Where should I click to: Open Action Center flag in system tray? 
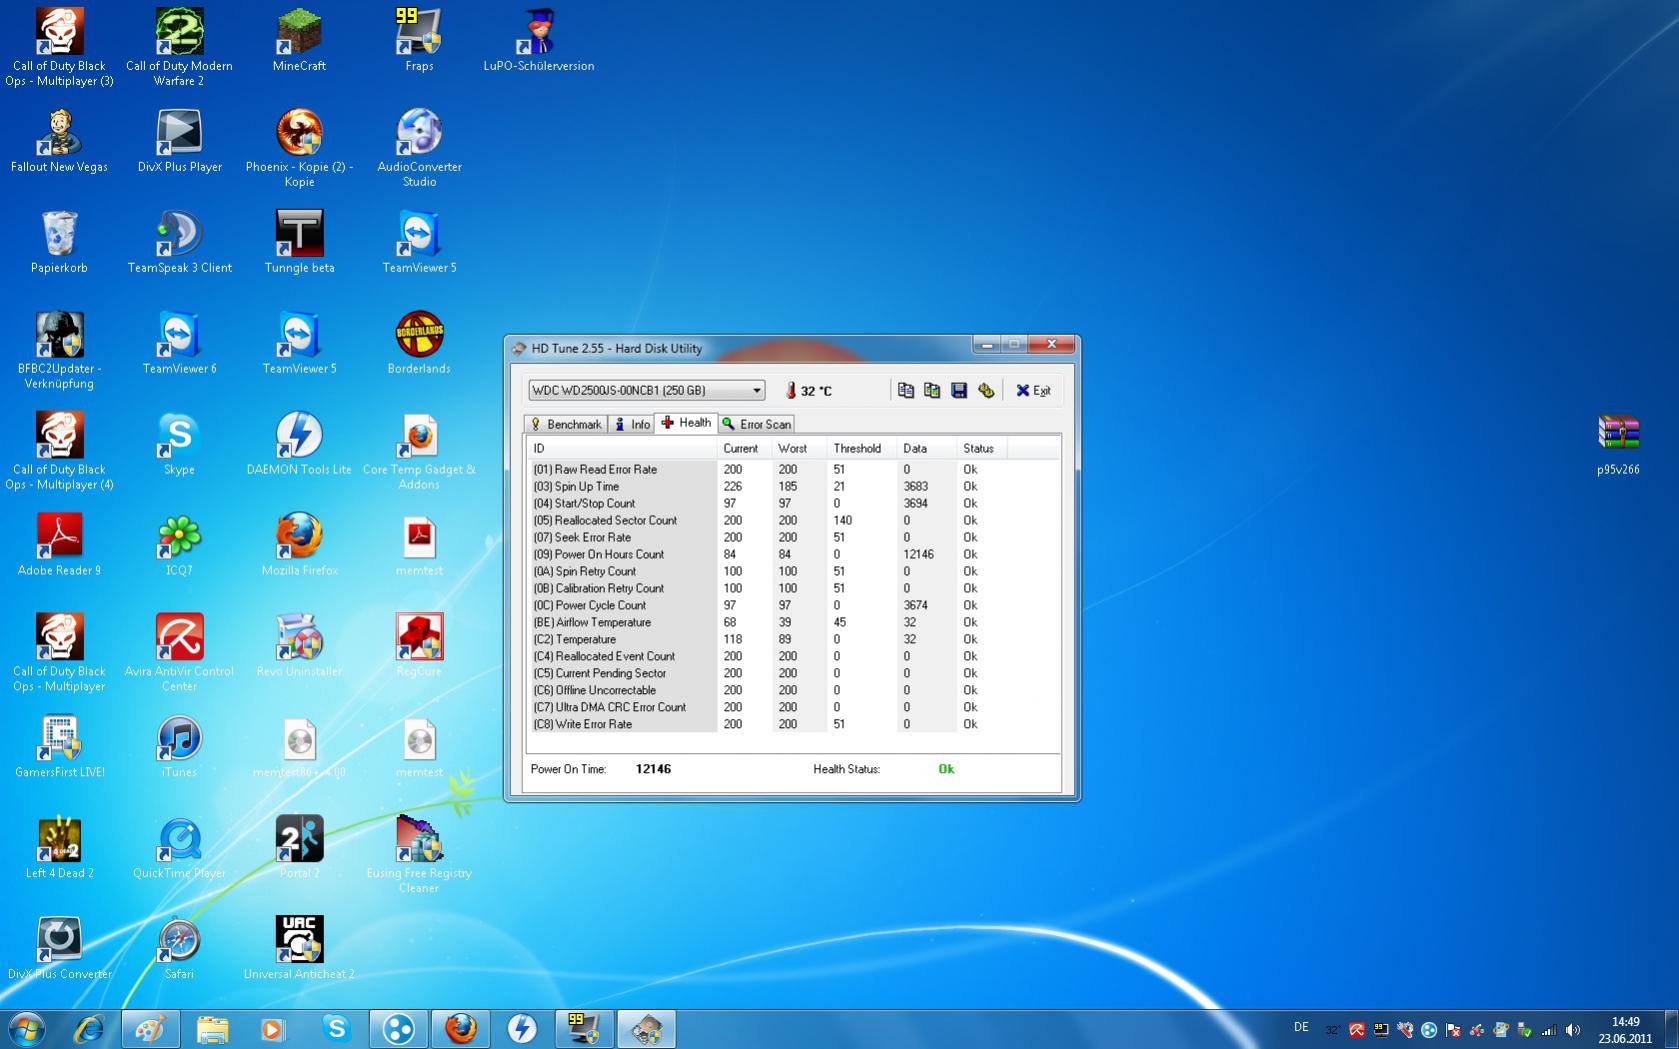[1453, 1029]
